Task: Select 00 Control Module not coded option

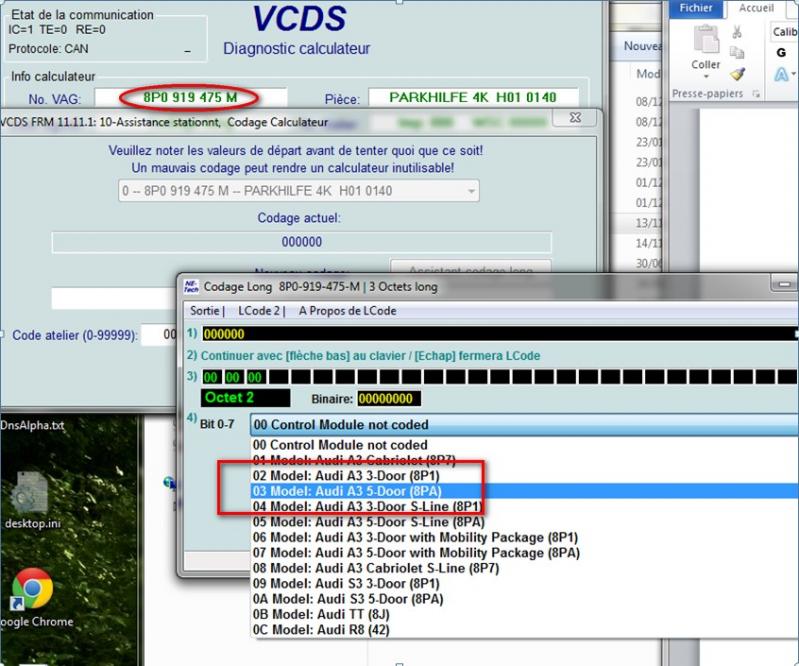Action: [525, 445]
